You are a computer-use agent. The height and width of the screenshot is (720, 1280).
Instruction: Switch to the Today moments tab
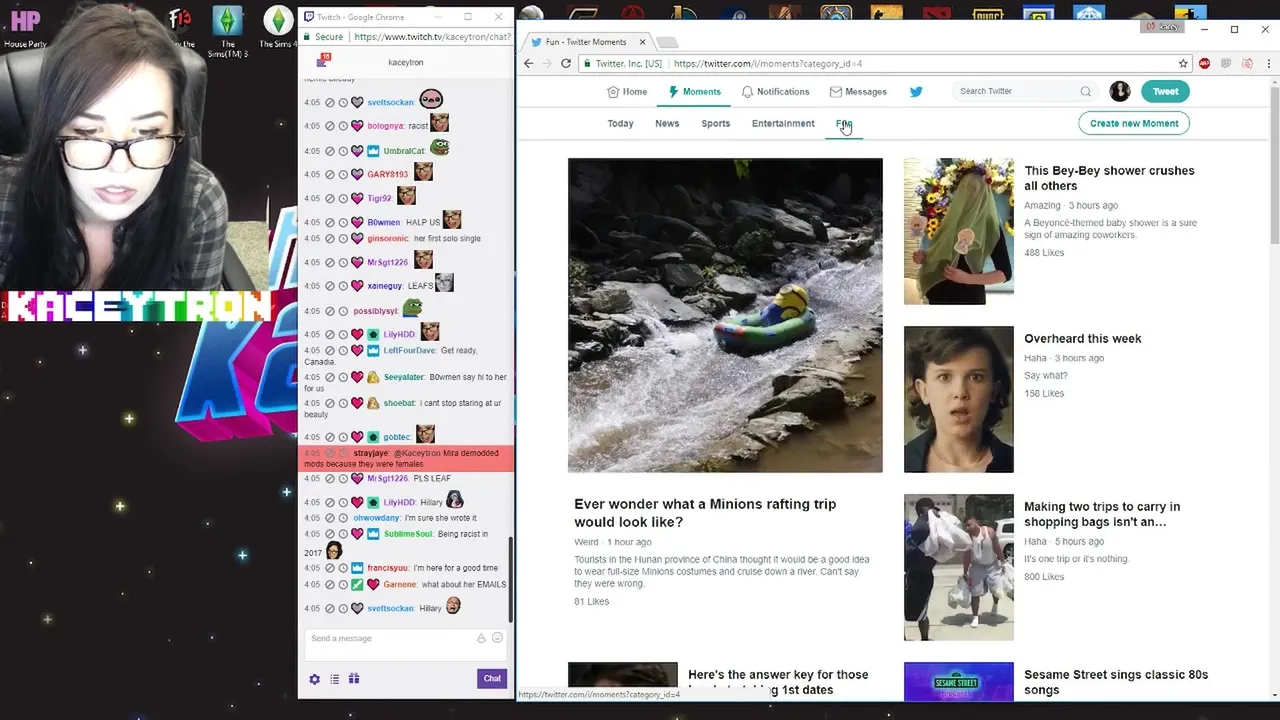tap(620, 124)
